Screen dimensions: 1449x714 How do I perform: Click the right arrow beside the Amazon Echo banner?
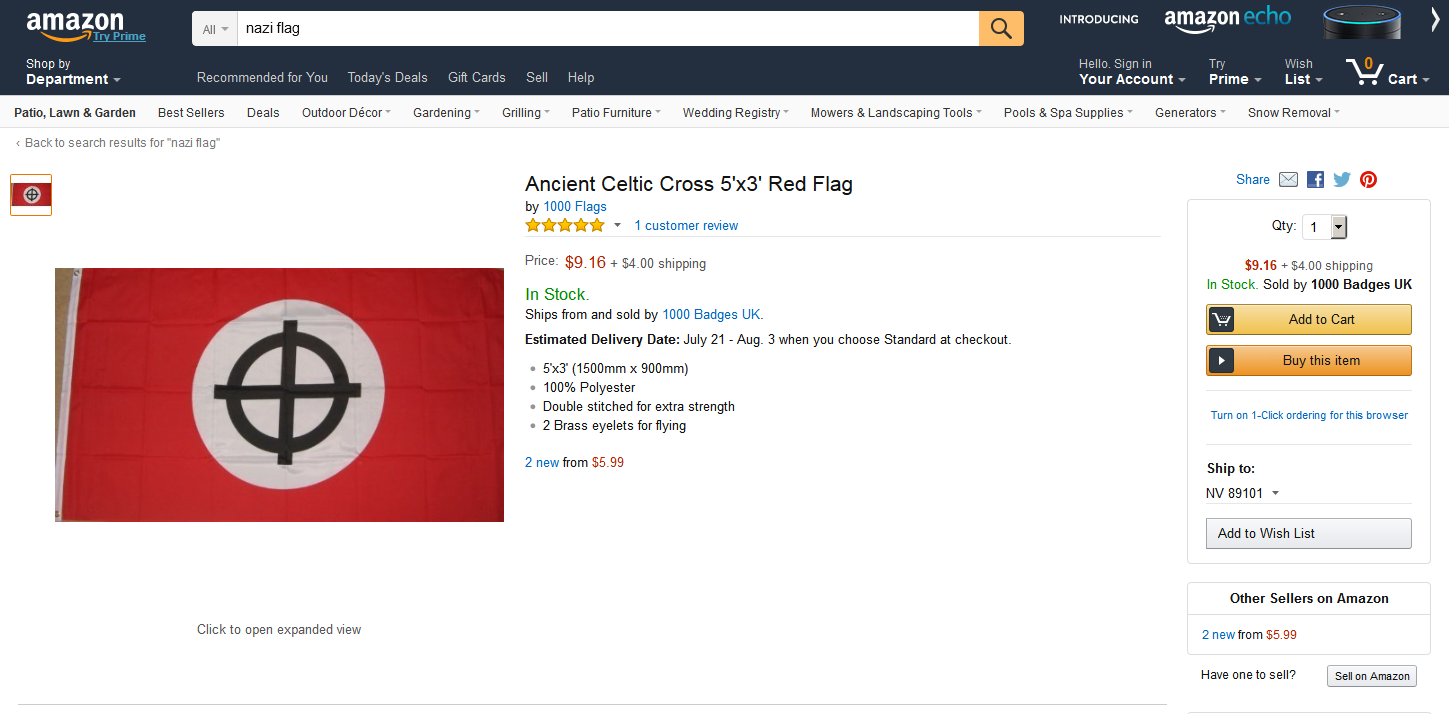pyautogui.click(x=1435, y=20)
